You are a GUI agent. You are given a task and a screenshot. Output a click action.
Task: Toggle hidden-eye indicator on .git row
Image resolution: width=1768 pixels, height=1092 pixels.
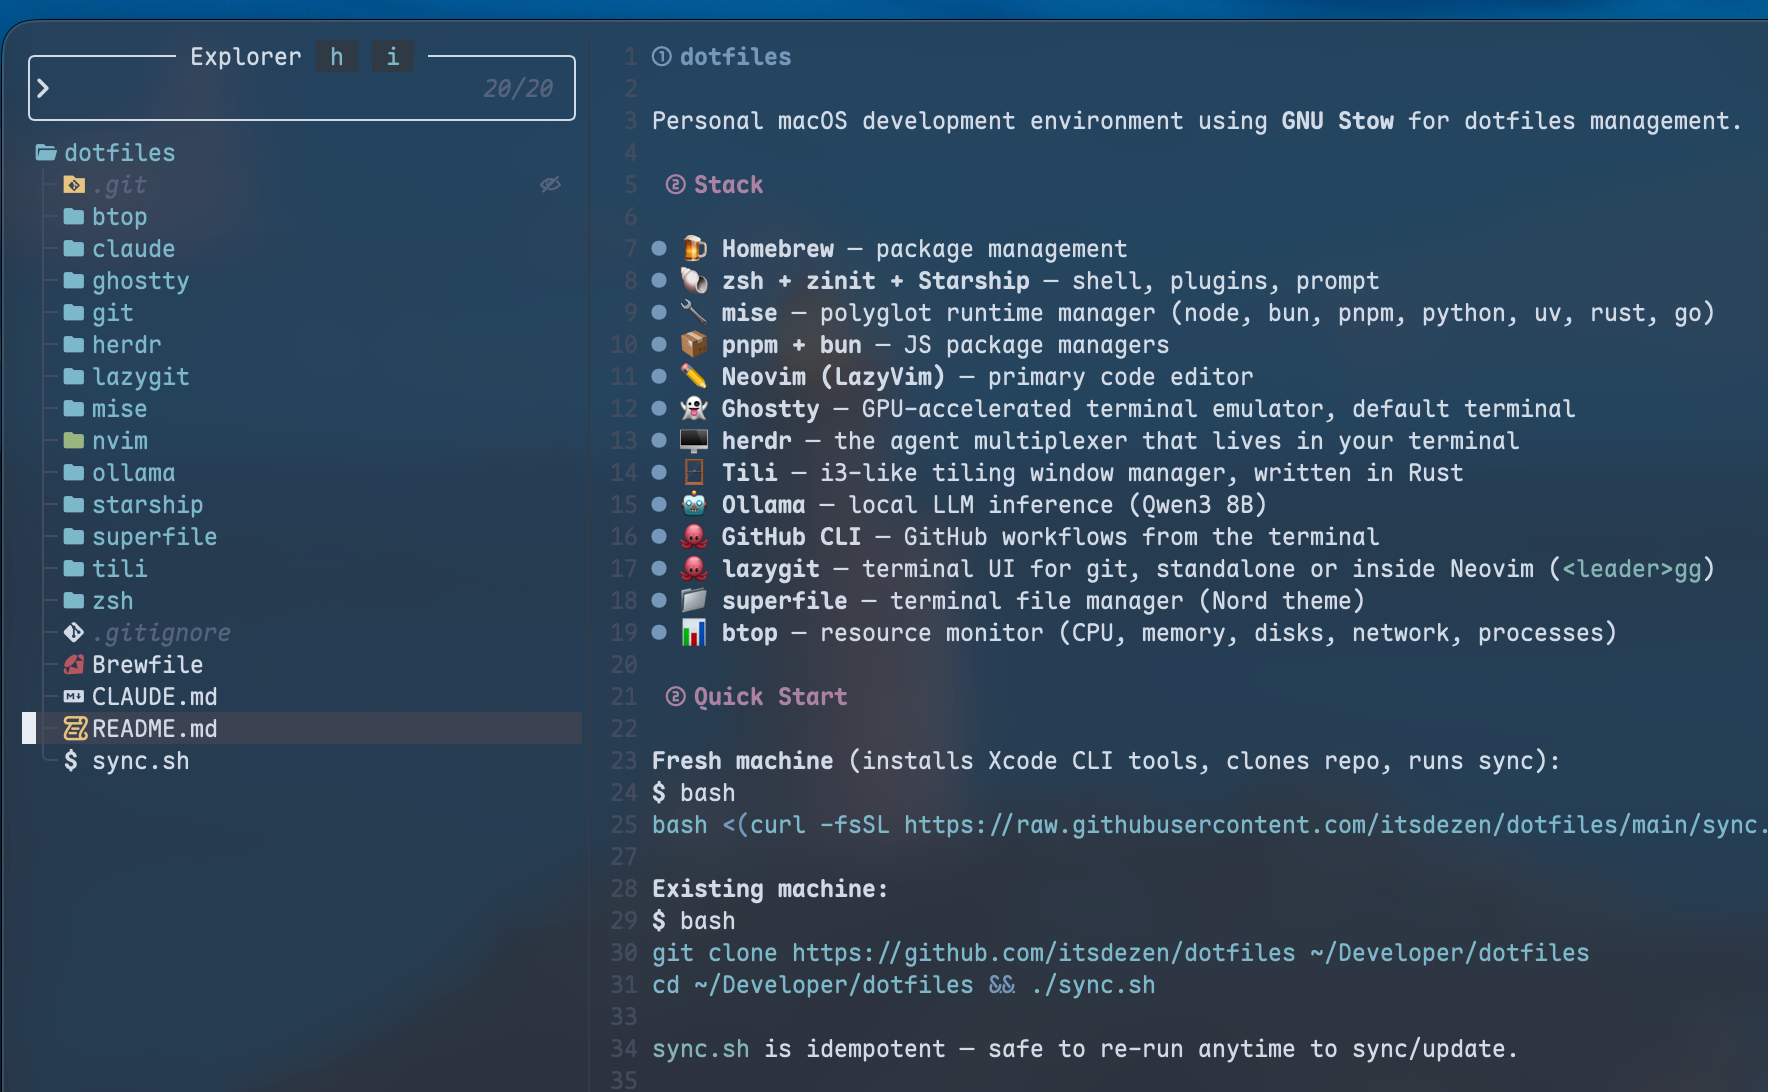pyautogui.click(x=550, y=185)
